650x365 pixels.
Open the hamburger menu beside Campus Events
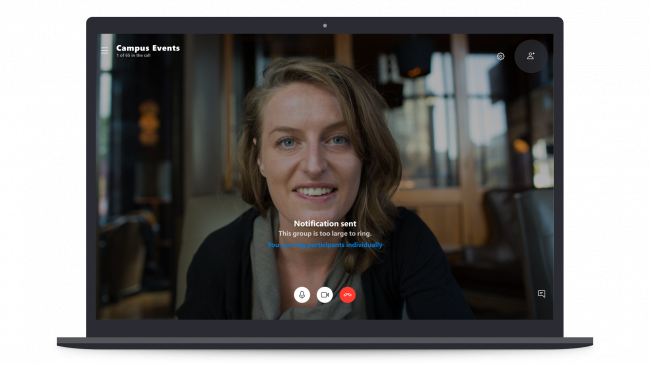104,51
